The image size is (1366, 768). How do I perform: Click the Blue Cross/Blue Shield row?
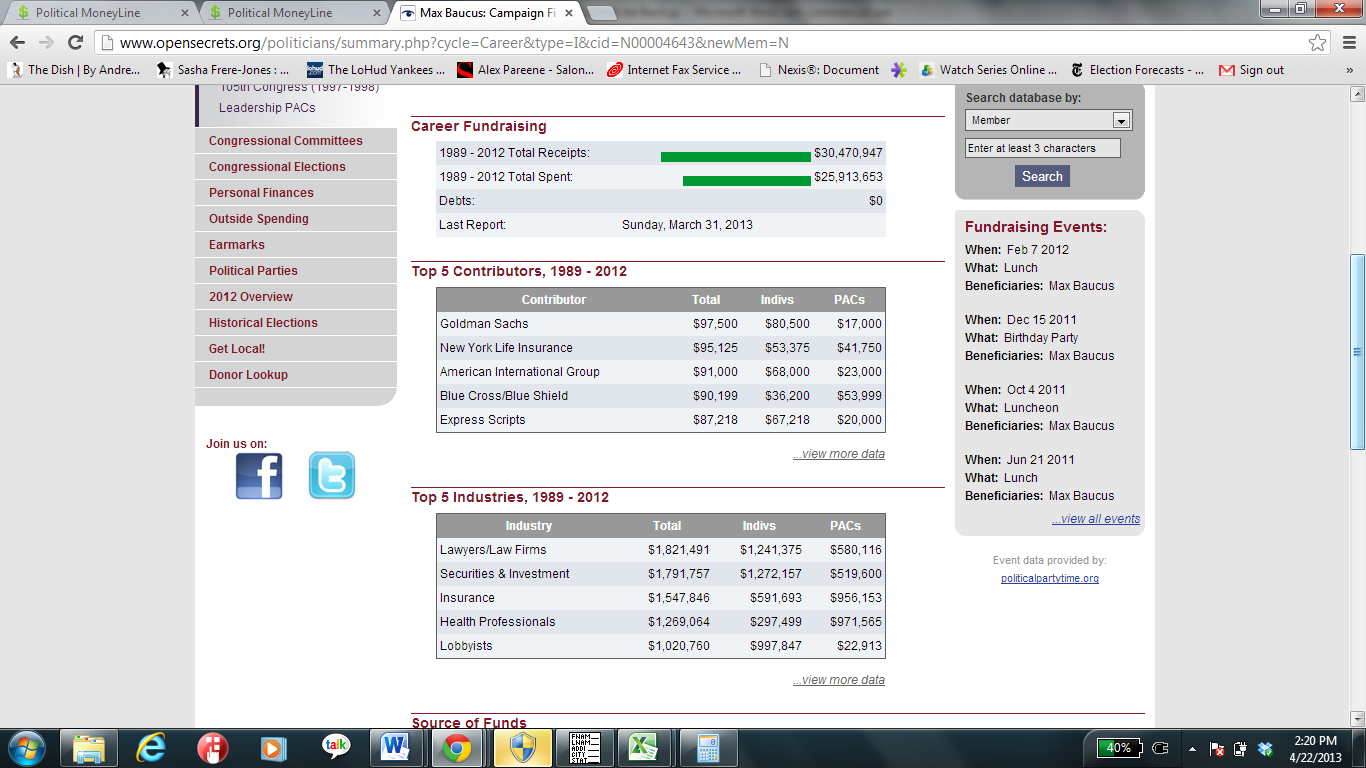[x=661, y=396]
